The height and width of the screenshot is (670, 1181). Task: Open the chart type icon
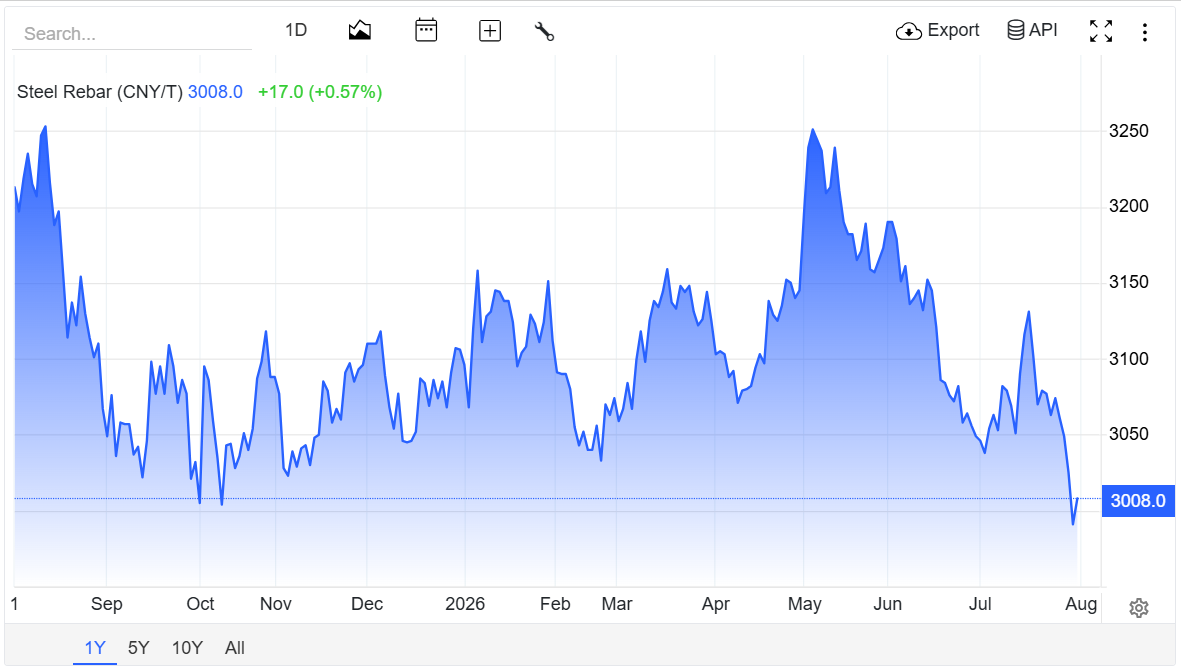coord(359,30)
